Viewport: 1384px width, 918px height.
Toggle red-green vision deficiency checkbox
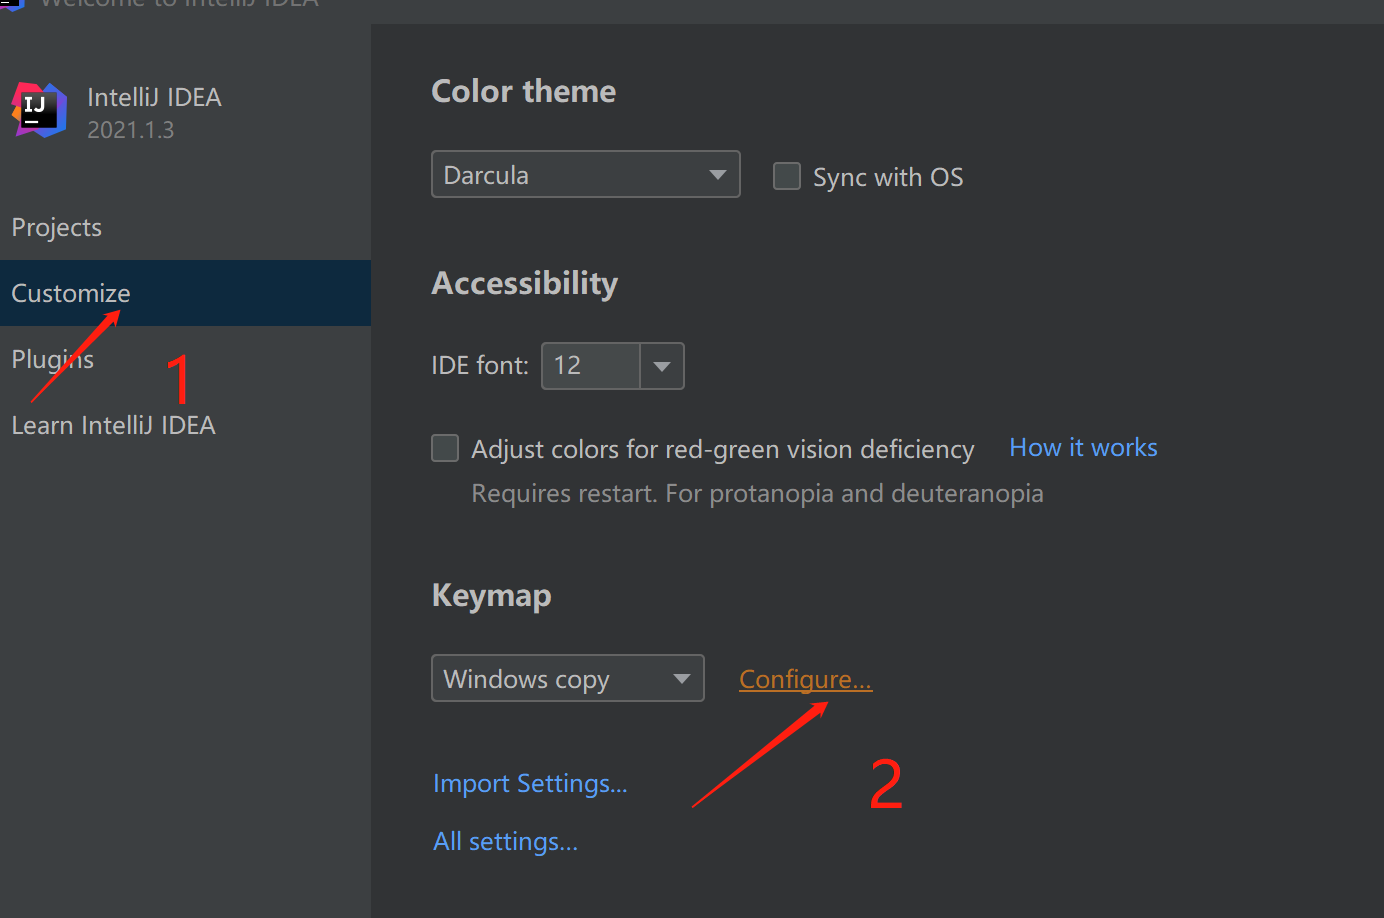click(x=445, y=448)
